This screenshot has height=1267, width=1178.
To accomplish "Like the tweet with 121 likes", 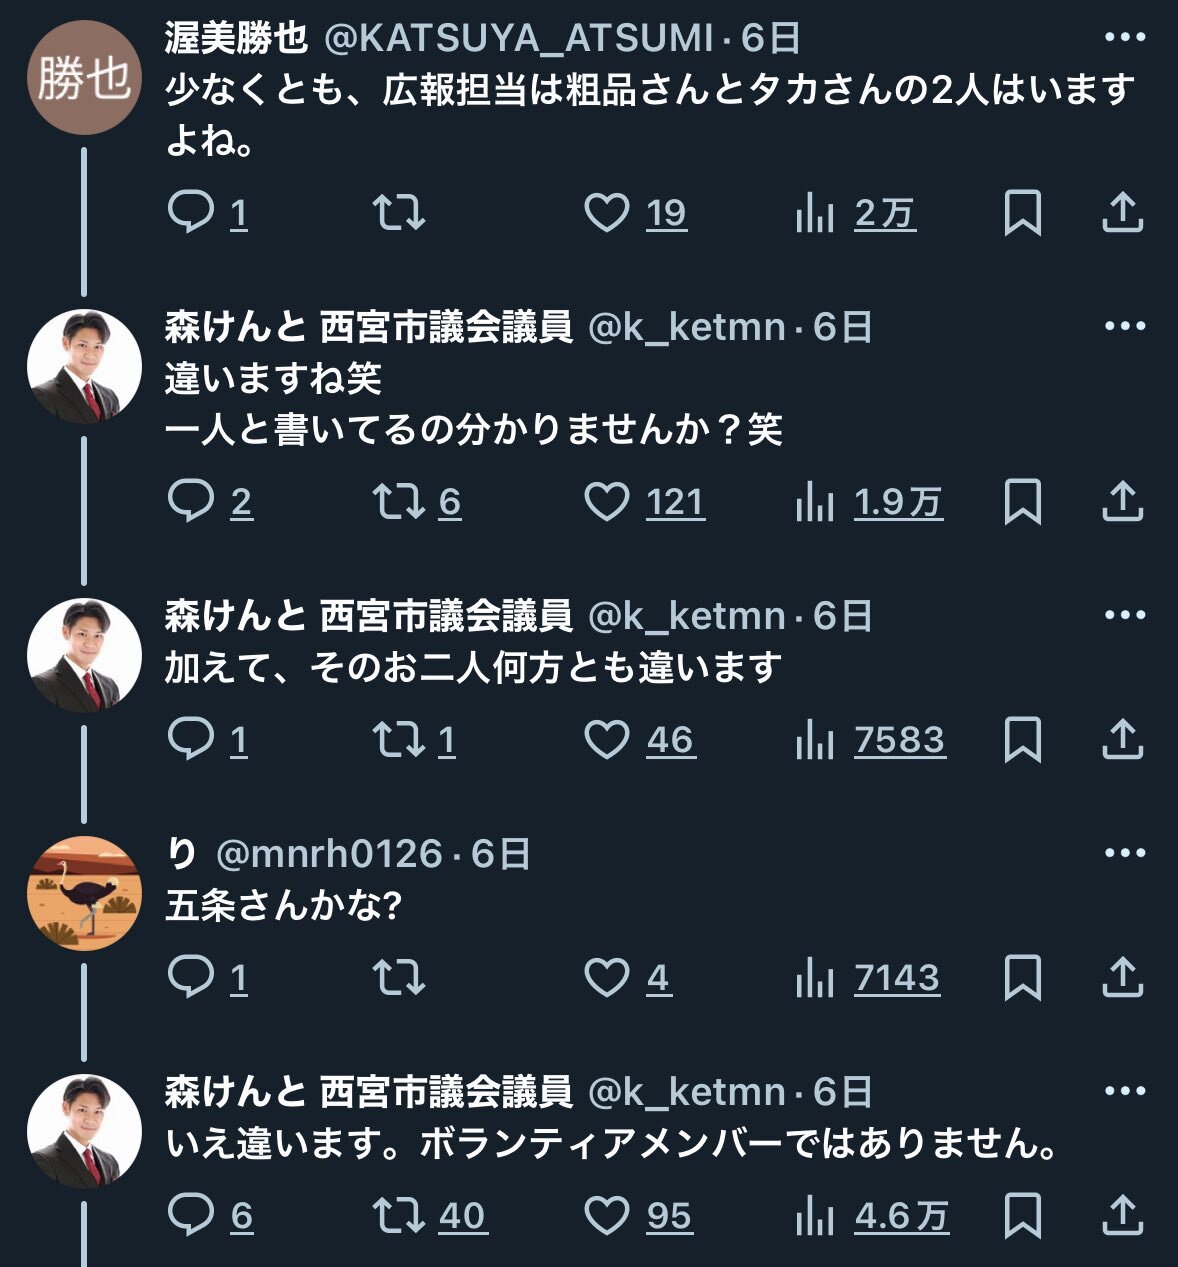I will (x=607, y=501).
